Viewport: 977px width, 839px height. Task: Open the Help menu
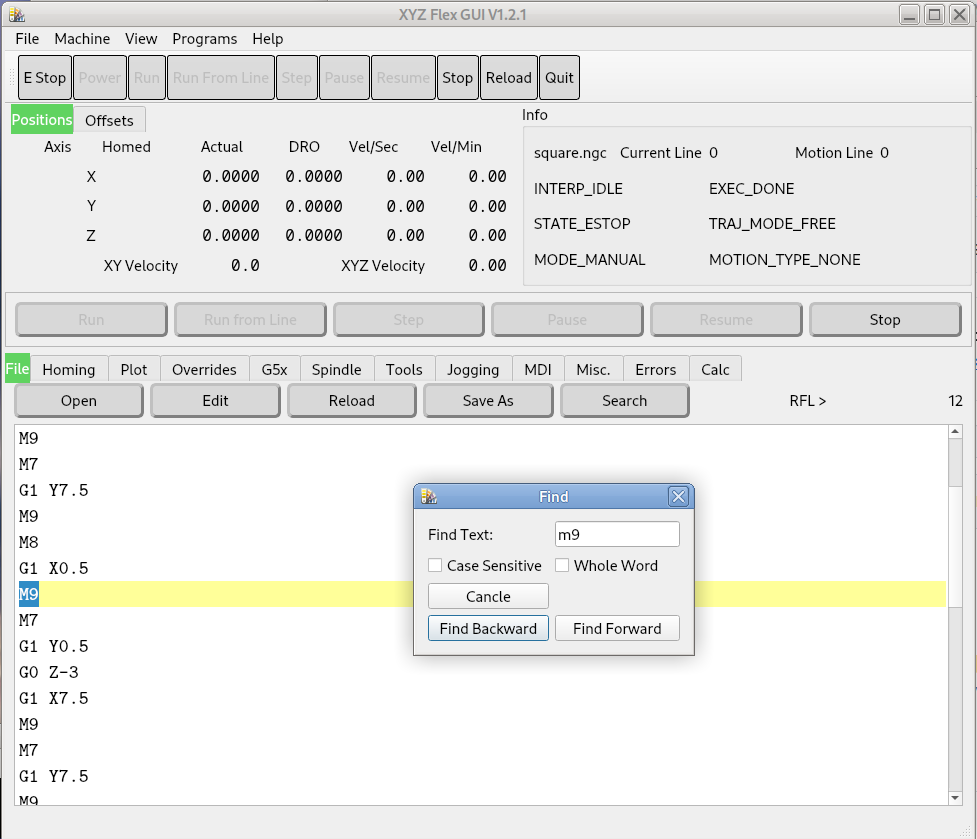click(267, 39)
